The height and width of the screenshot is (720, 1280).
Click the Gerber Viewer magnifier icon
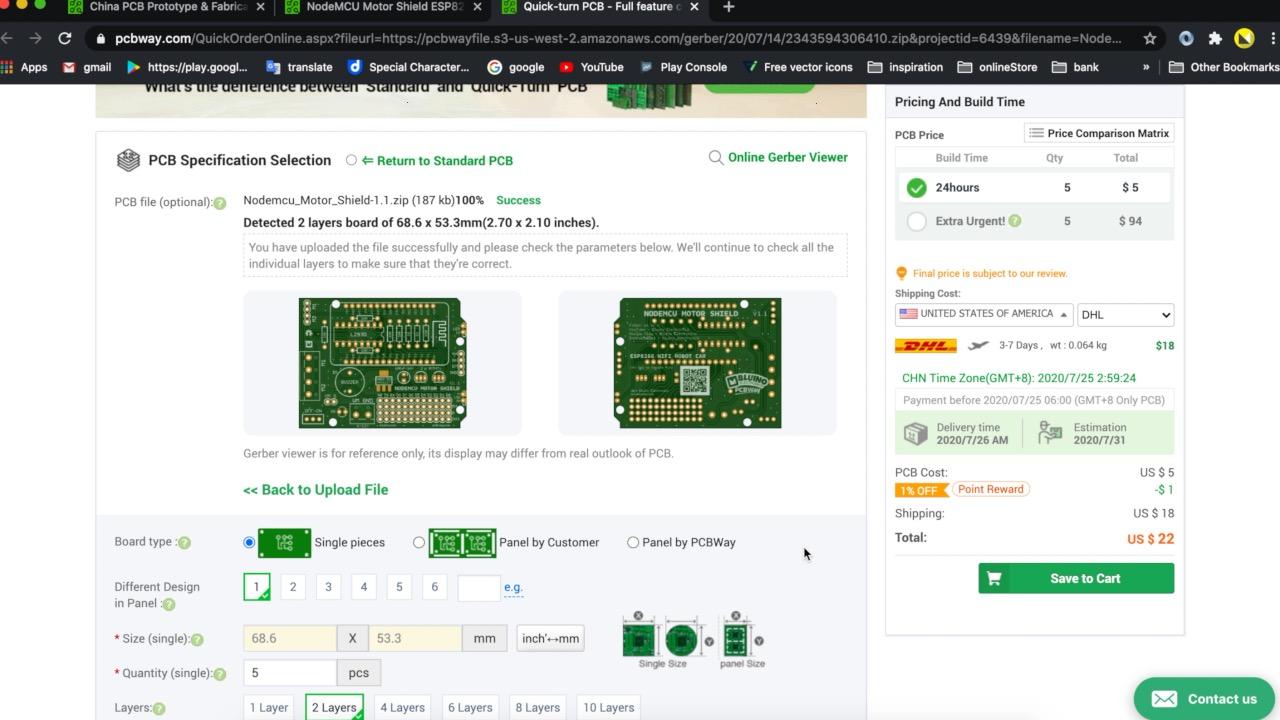[x=716, y=157]
